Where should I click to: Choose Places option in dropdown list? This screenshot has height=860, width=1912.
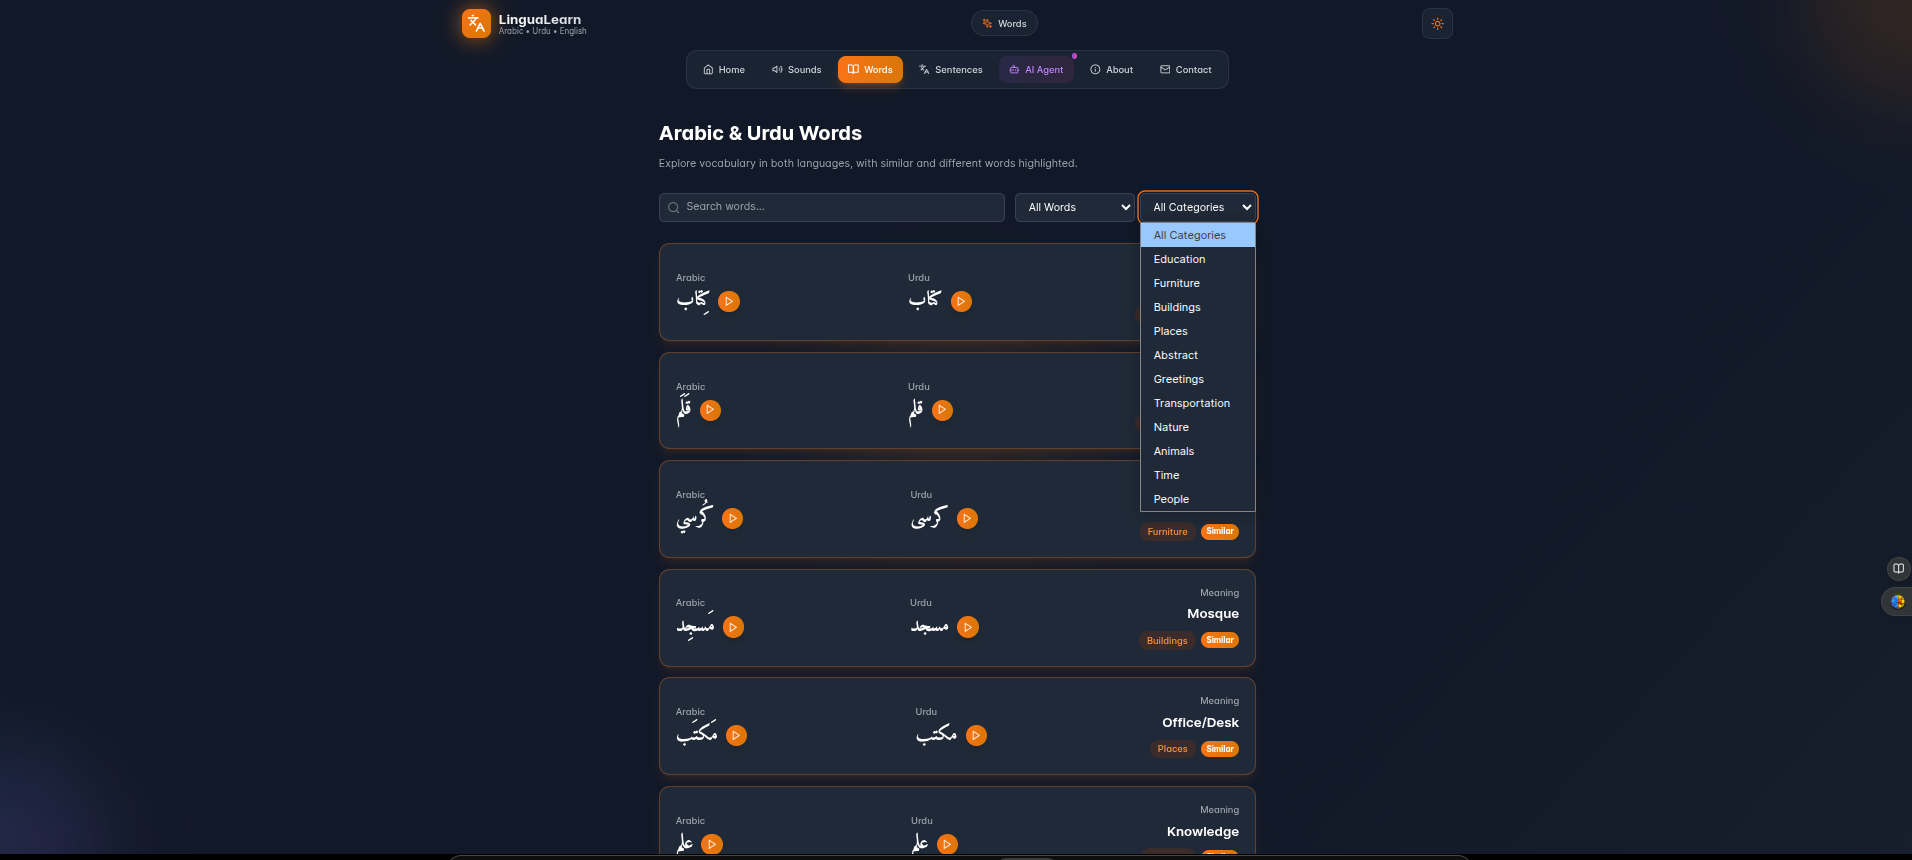tap(1198, 331)
